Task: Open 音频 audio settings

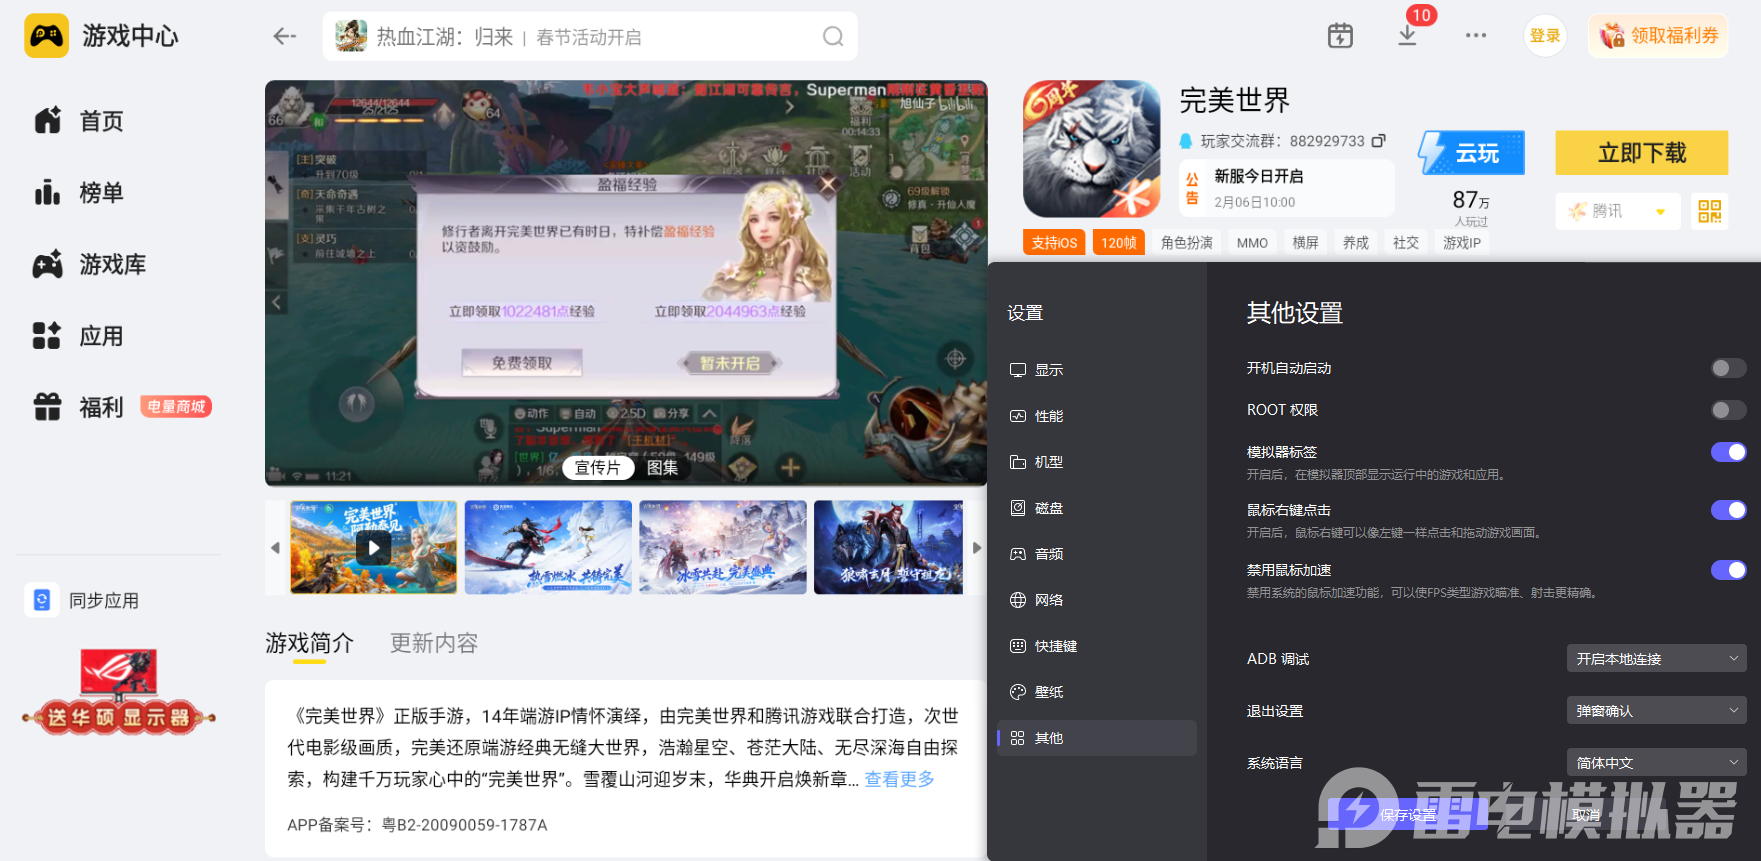Action: tap(1097, 554)
